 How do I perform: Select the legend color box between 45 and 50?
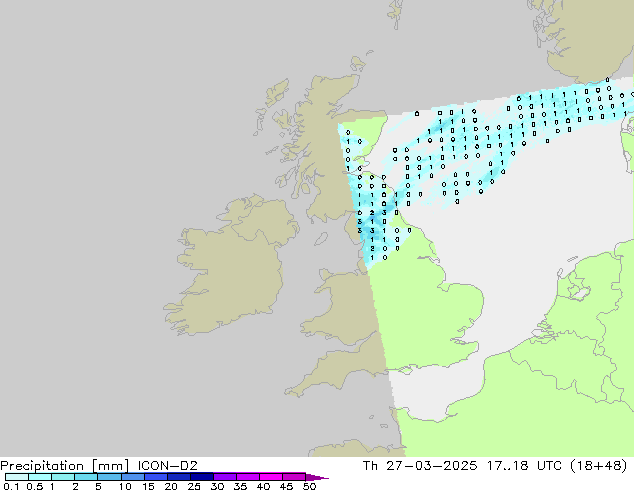tap(294, 477)
